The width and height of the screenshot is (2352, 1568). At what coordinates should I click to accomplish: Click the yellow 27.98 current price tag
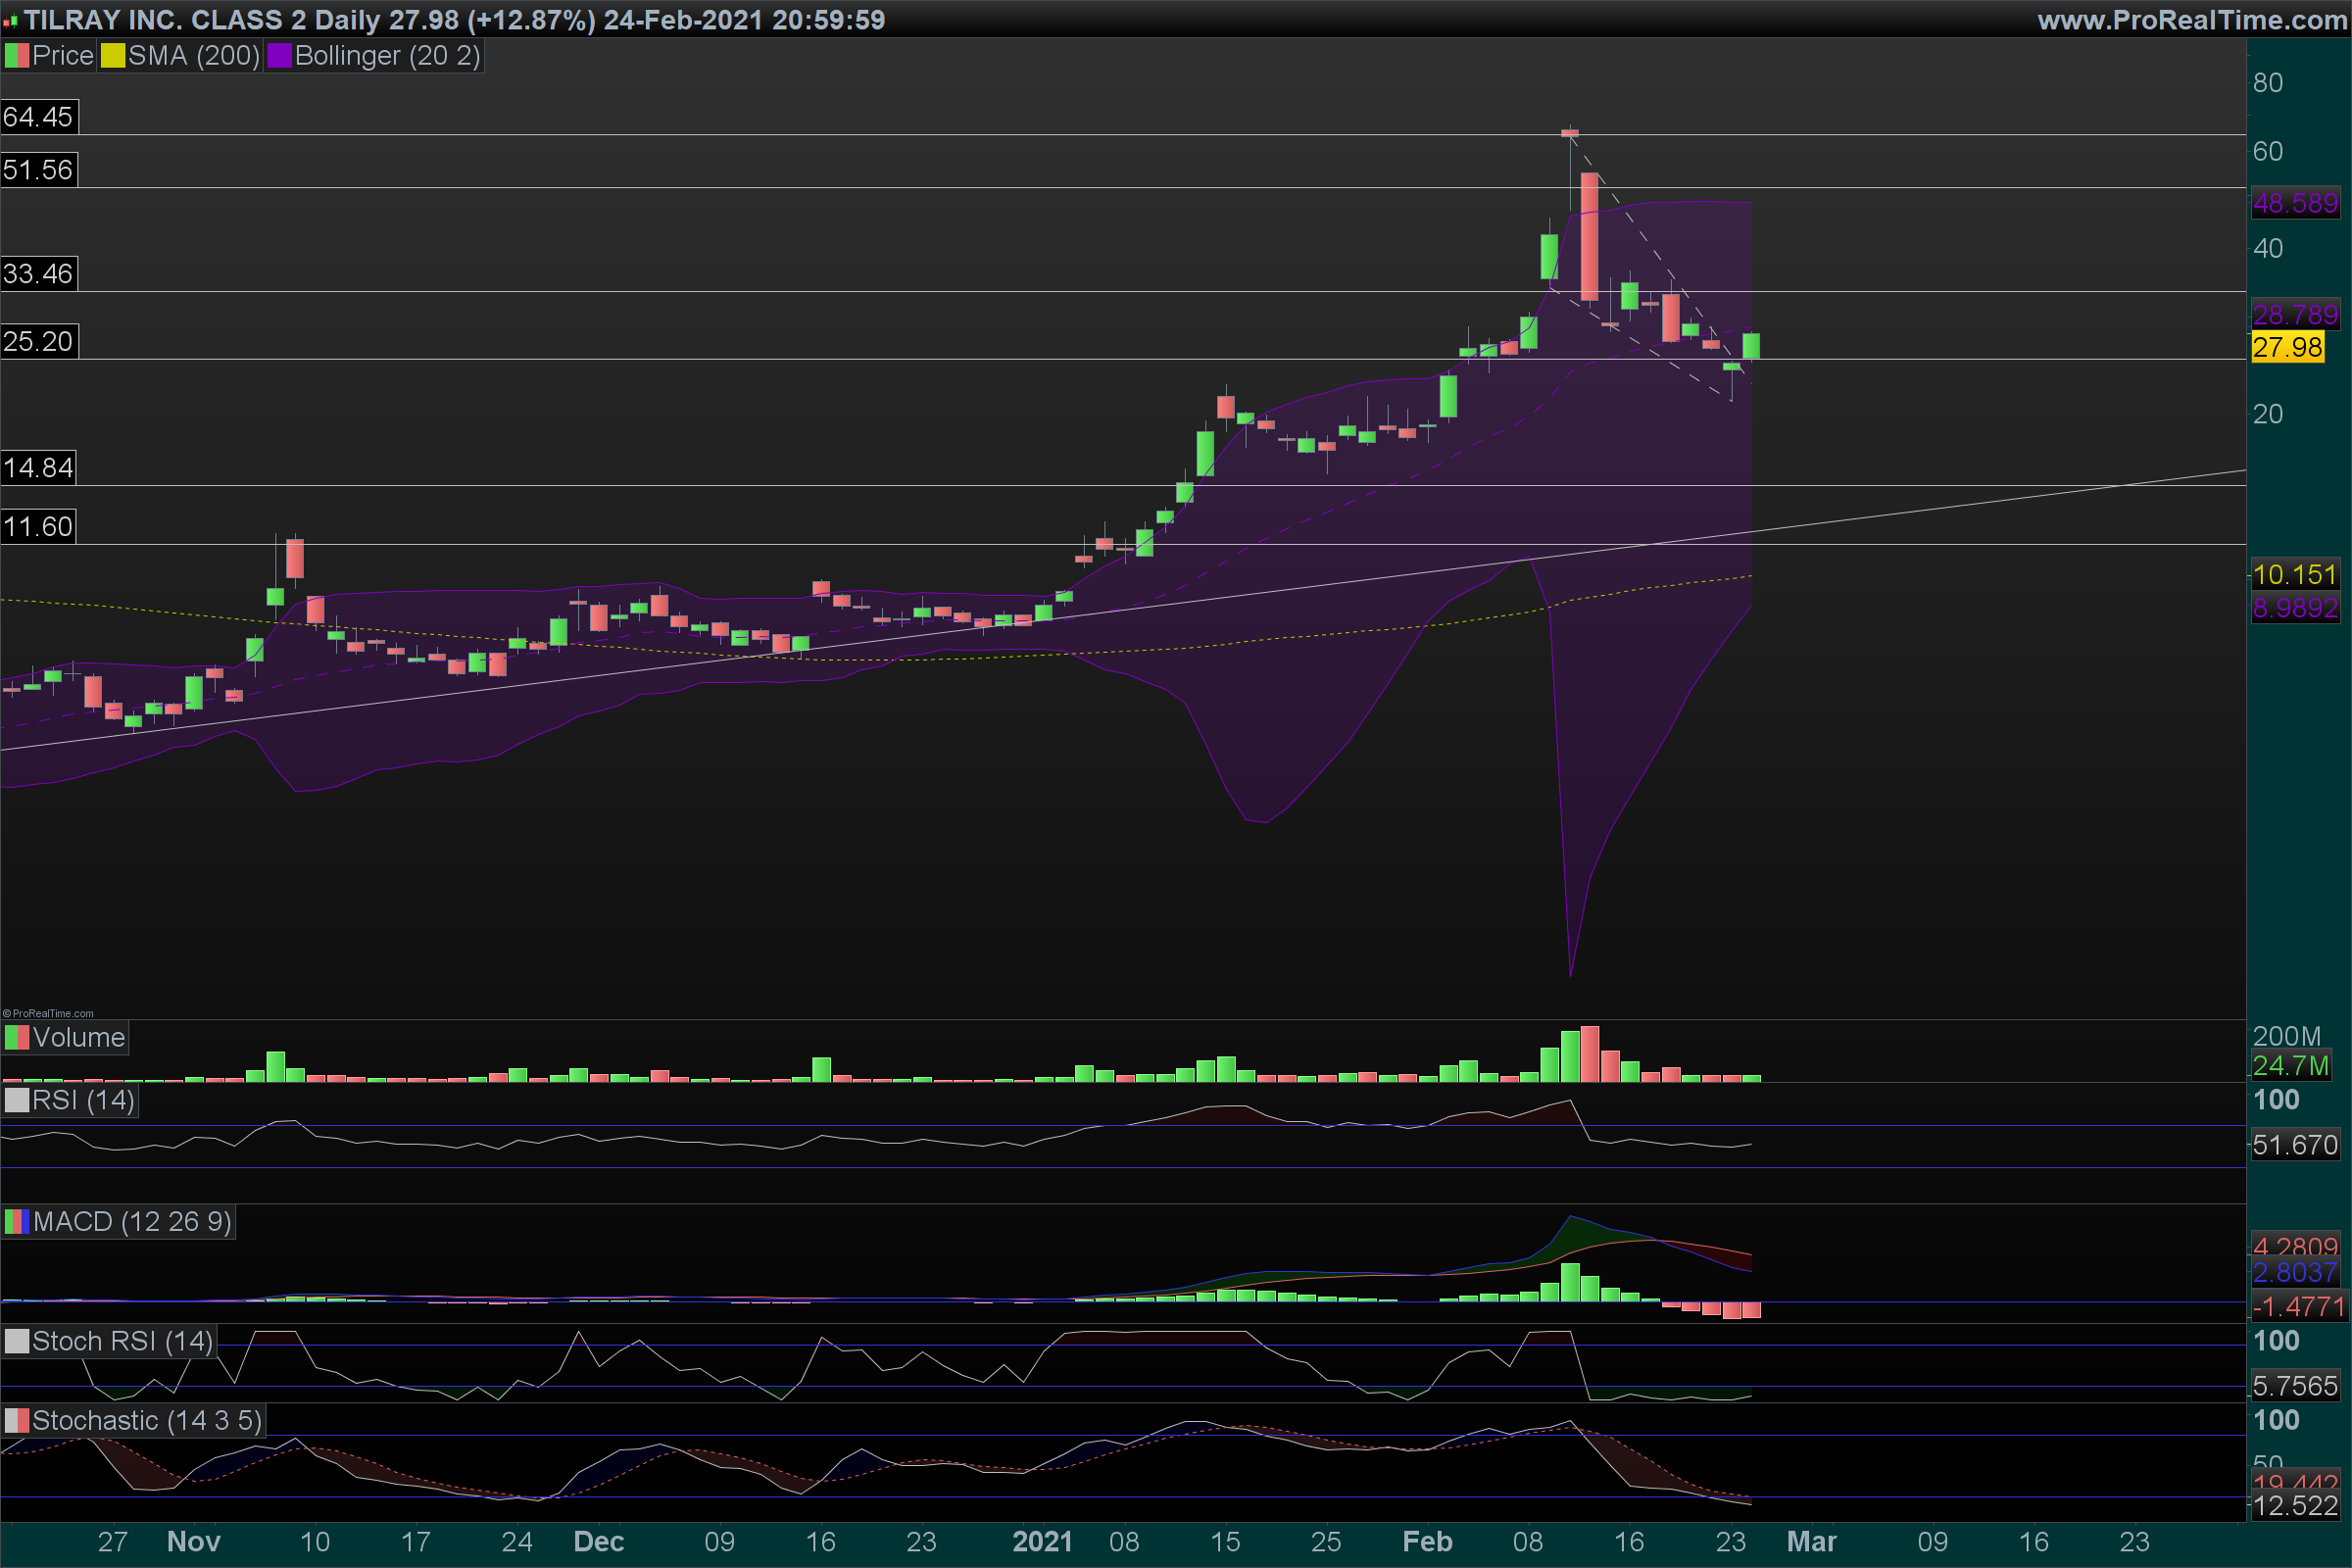[x=2287, y=348]
